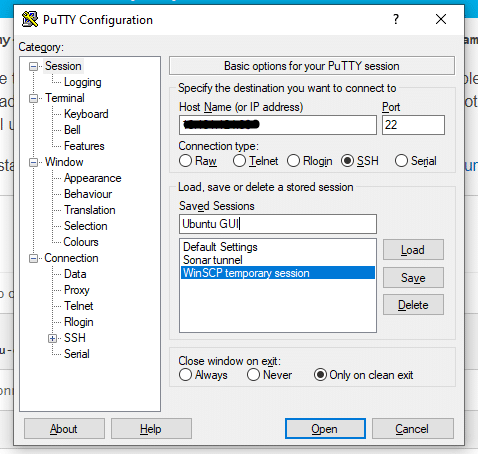This screenshot has height=454, width=478.
Task: Open the Logging category
Action: pyautogui.click(x=83, y=82)
